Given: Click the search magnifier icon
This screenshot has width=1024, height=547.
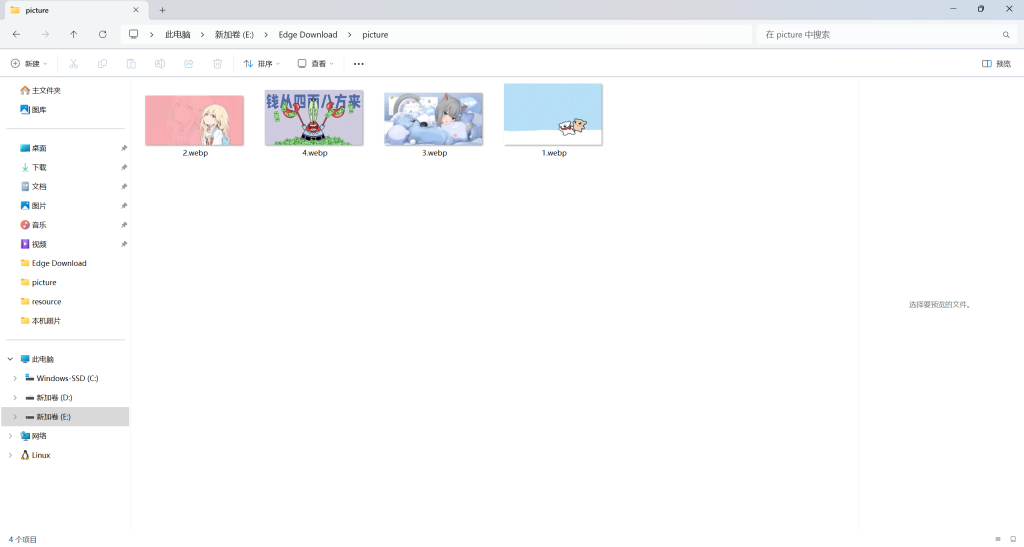Looking at the screenshot, I should coord(1006,35).
